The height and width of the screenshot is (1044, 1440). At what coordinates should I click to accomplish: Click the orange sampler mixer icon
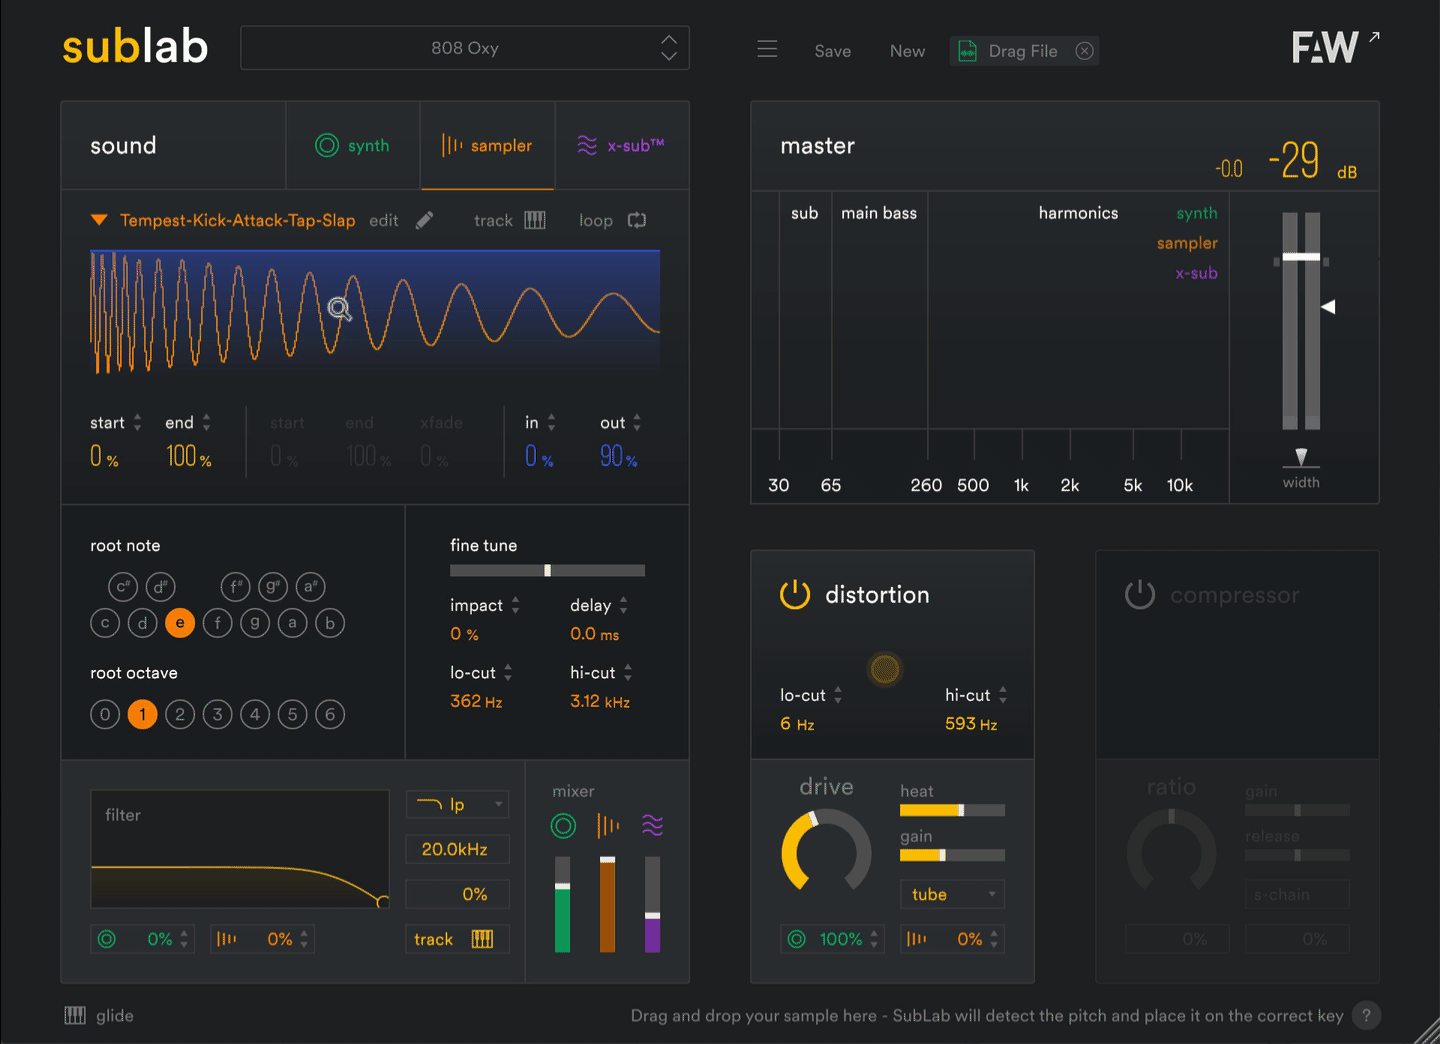pyautogui.click(x=608, y=826)
